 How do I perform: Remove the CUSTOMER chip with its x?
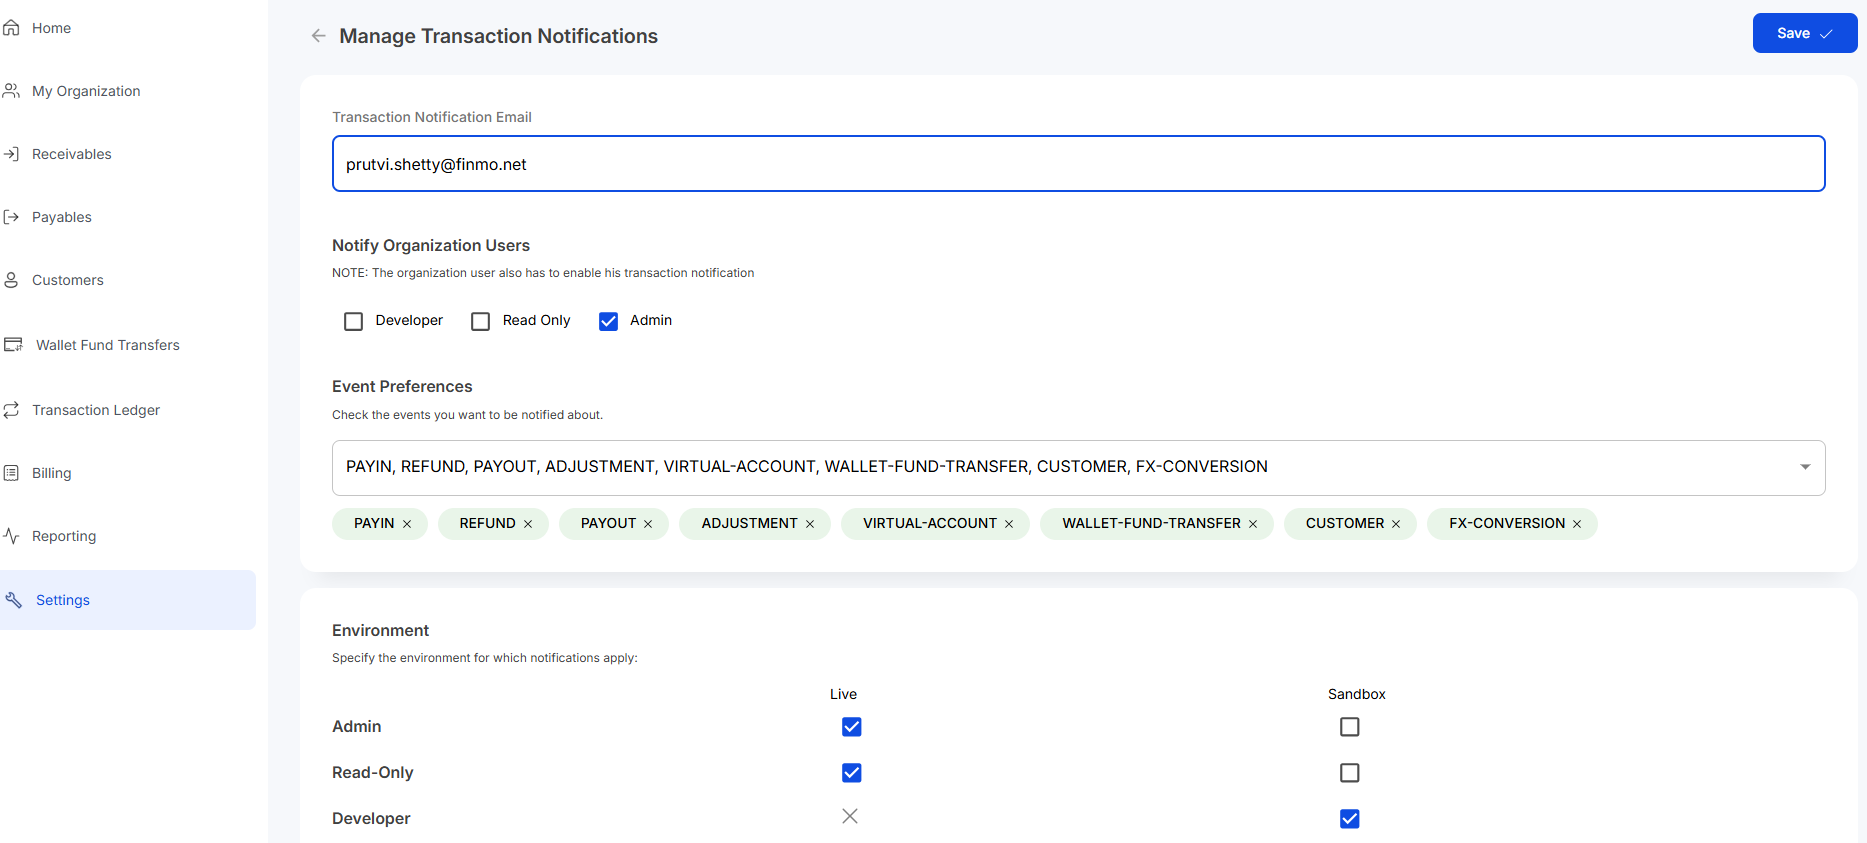pyautogui.click(x=1396, y=524)
